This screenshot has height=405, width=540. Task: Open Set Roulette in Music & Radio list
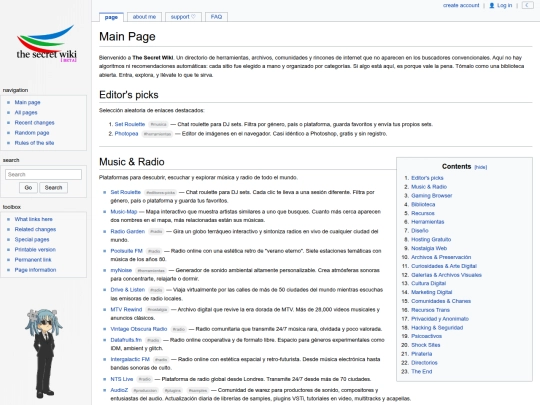[126, 192]
